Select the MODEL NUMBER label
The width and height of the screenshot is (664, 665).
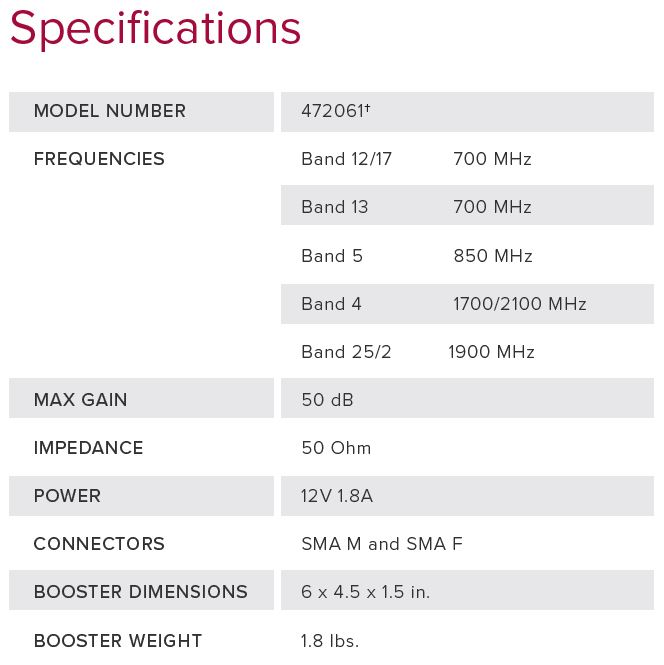(x=110, y=111)
